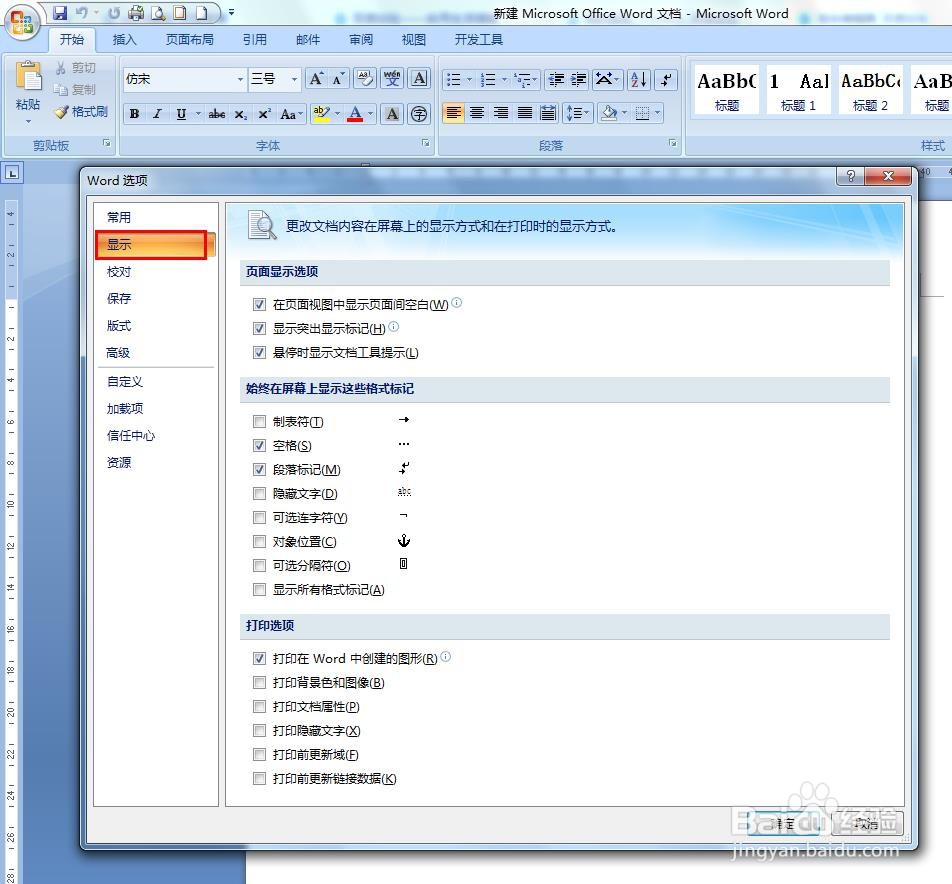
Task: Toggle document tooltips on hover checkbox
Action: point(259,352)
